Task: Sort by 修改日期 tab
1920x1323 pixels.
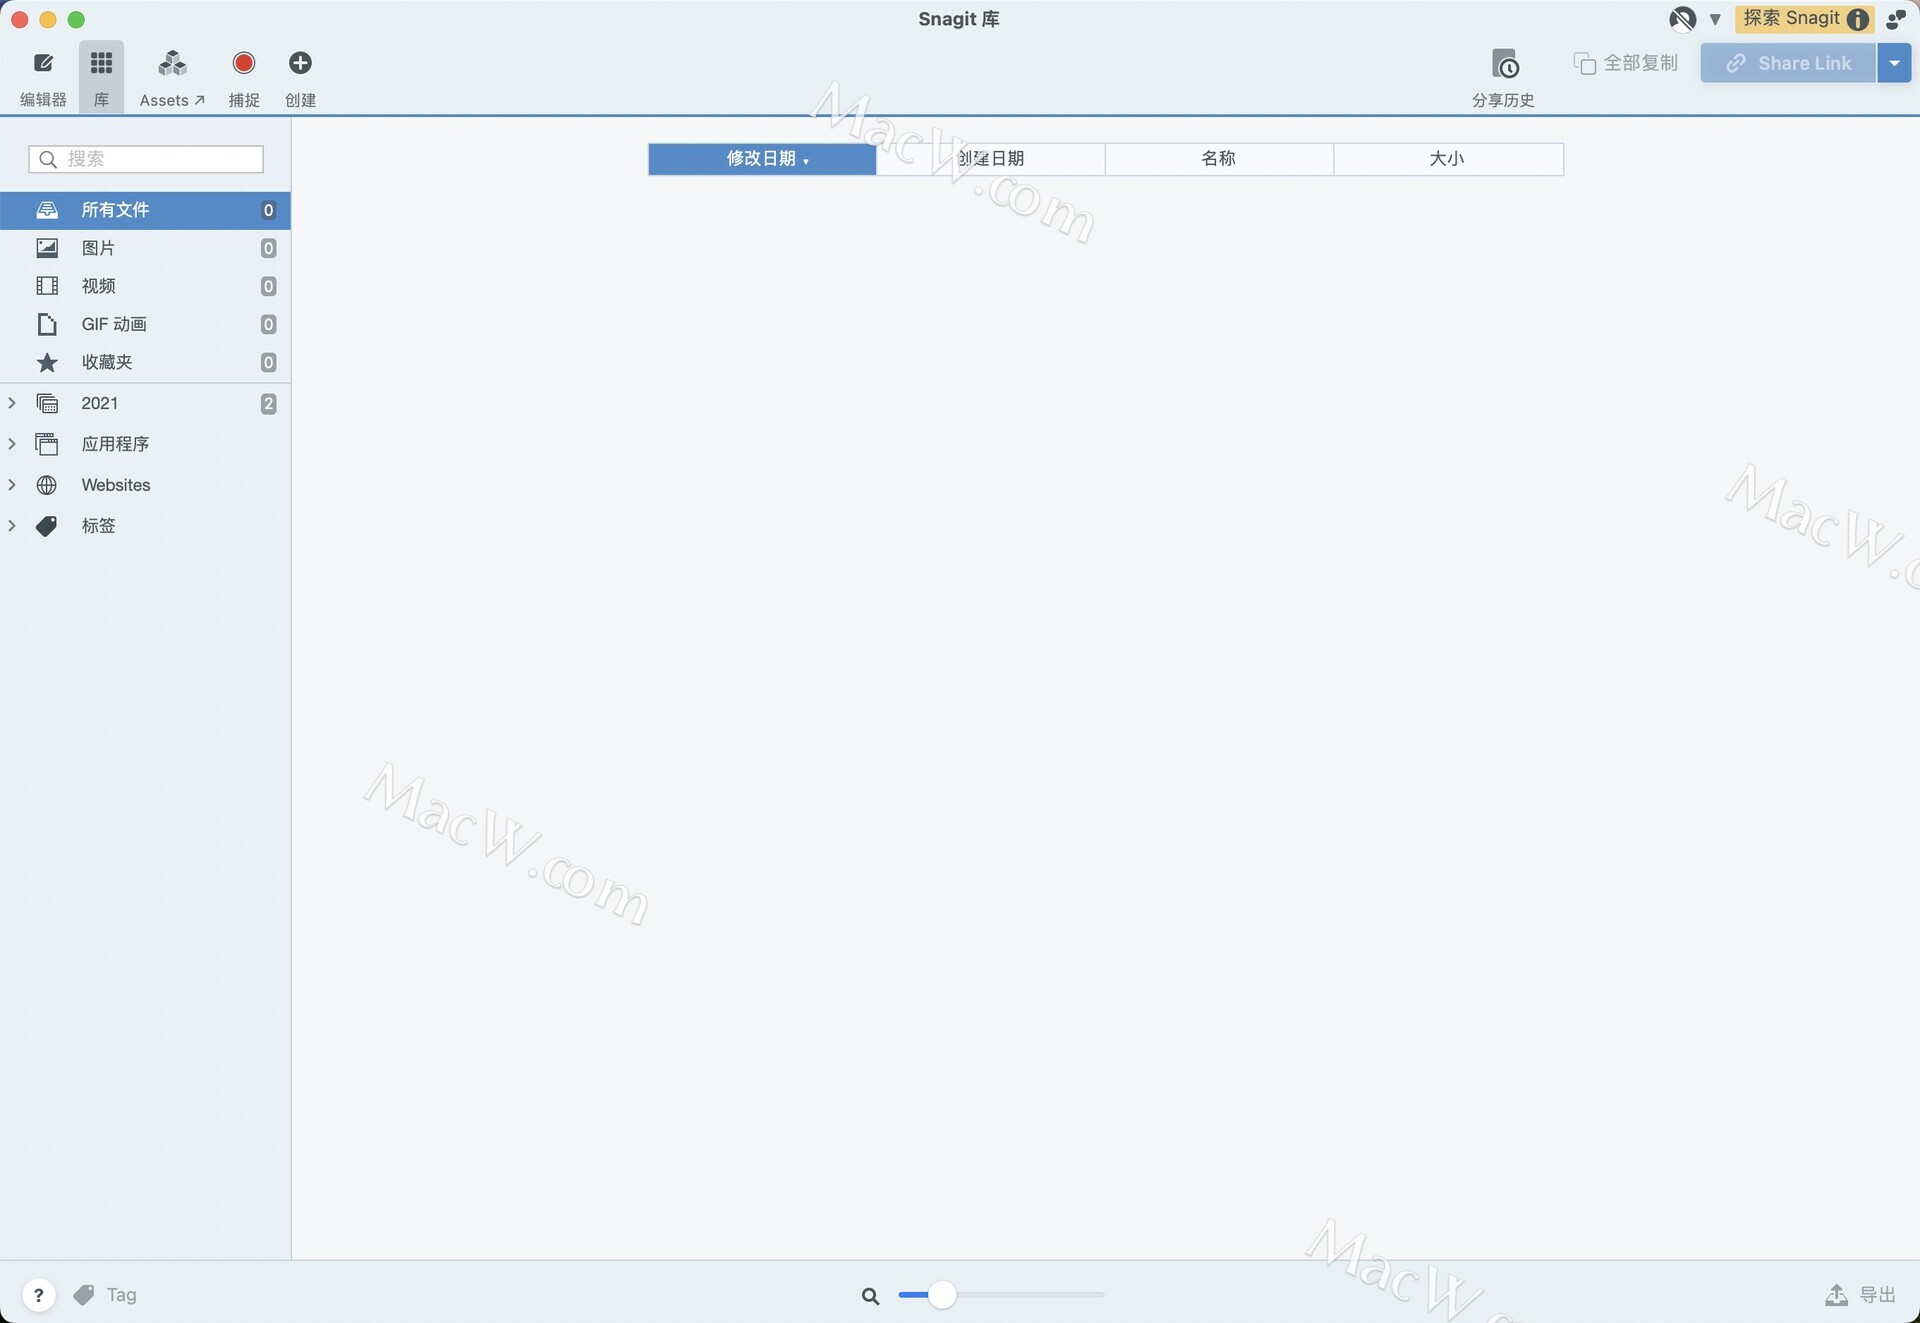Action: 762,159
